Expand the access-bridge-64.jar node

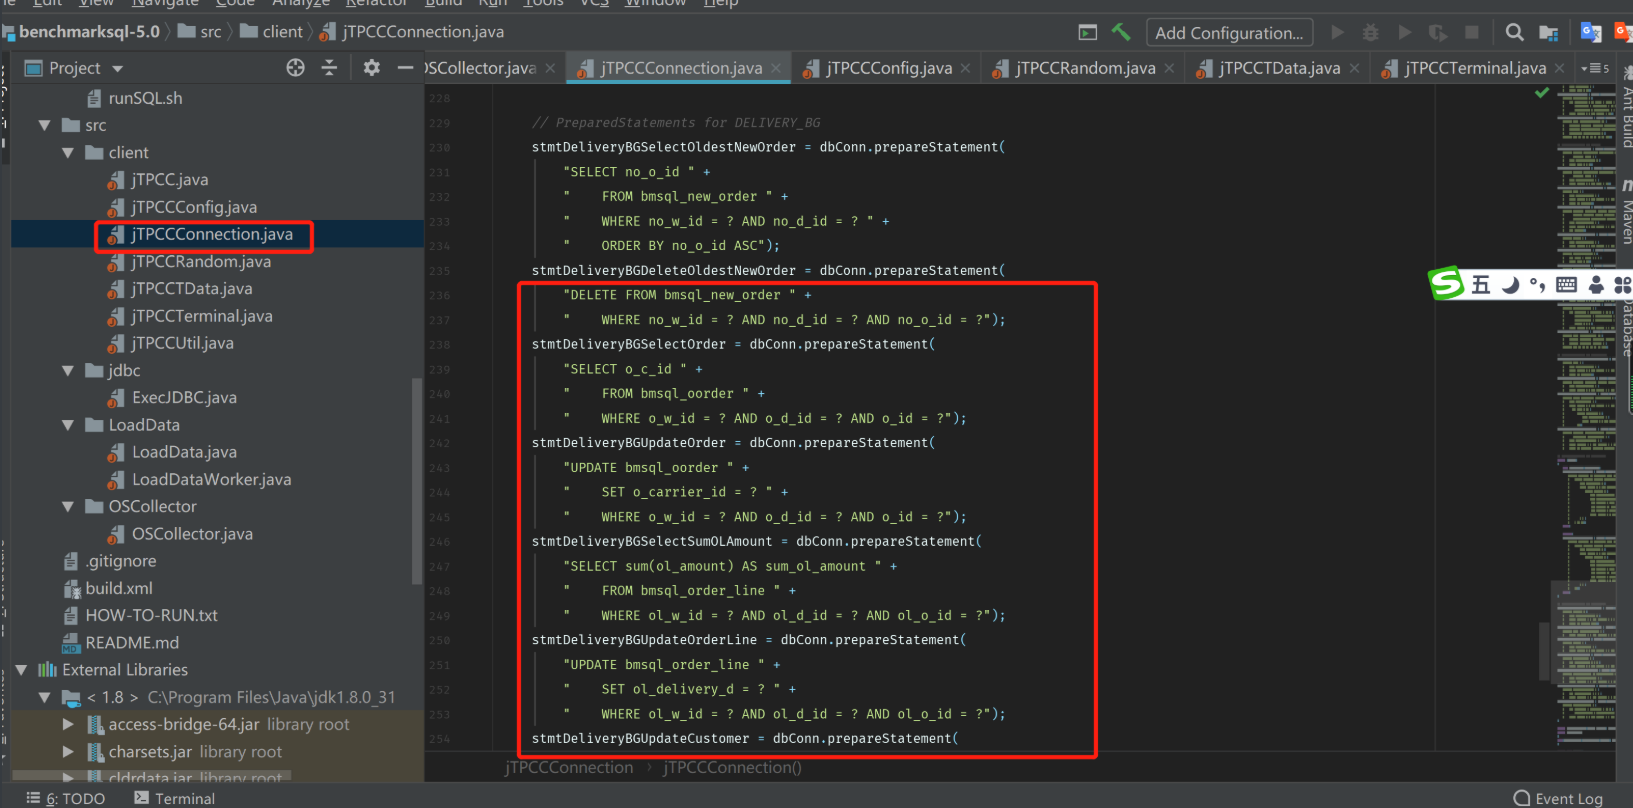tap(68, 724)
